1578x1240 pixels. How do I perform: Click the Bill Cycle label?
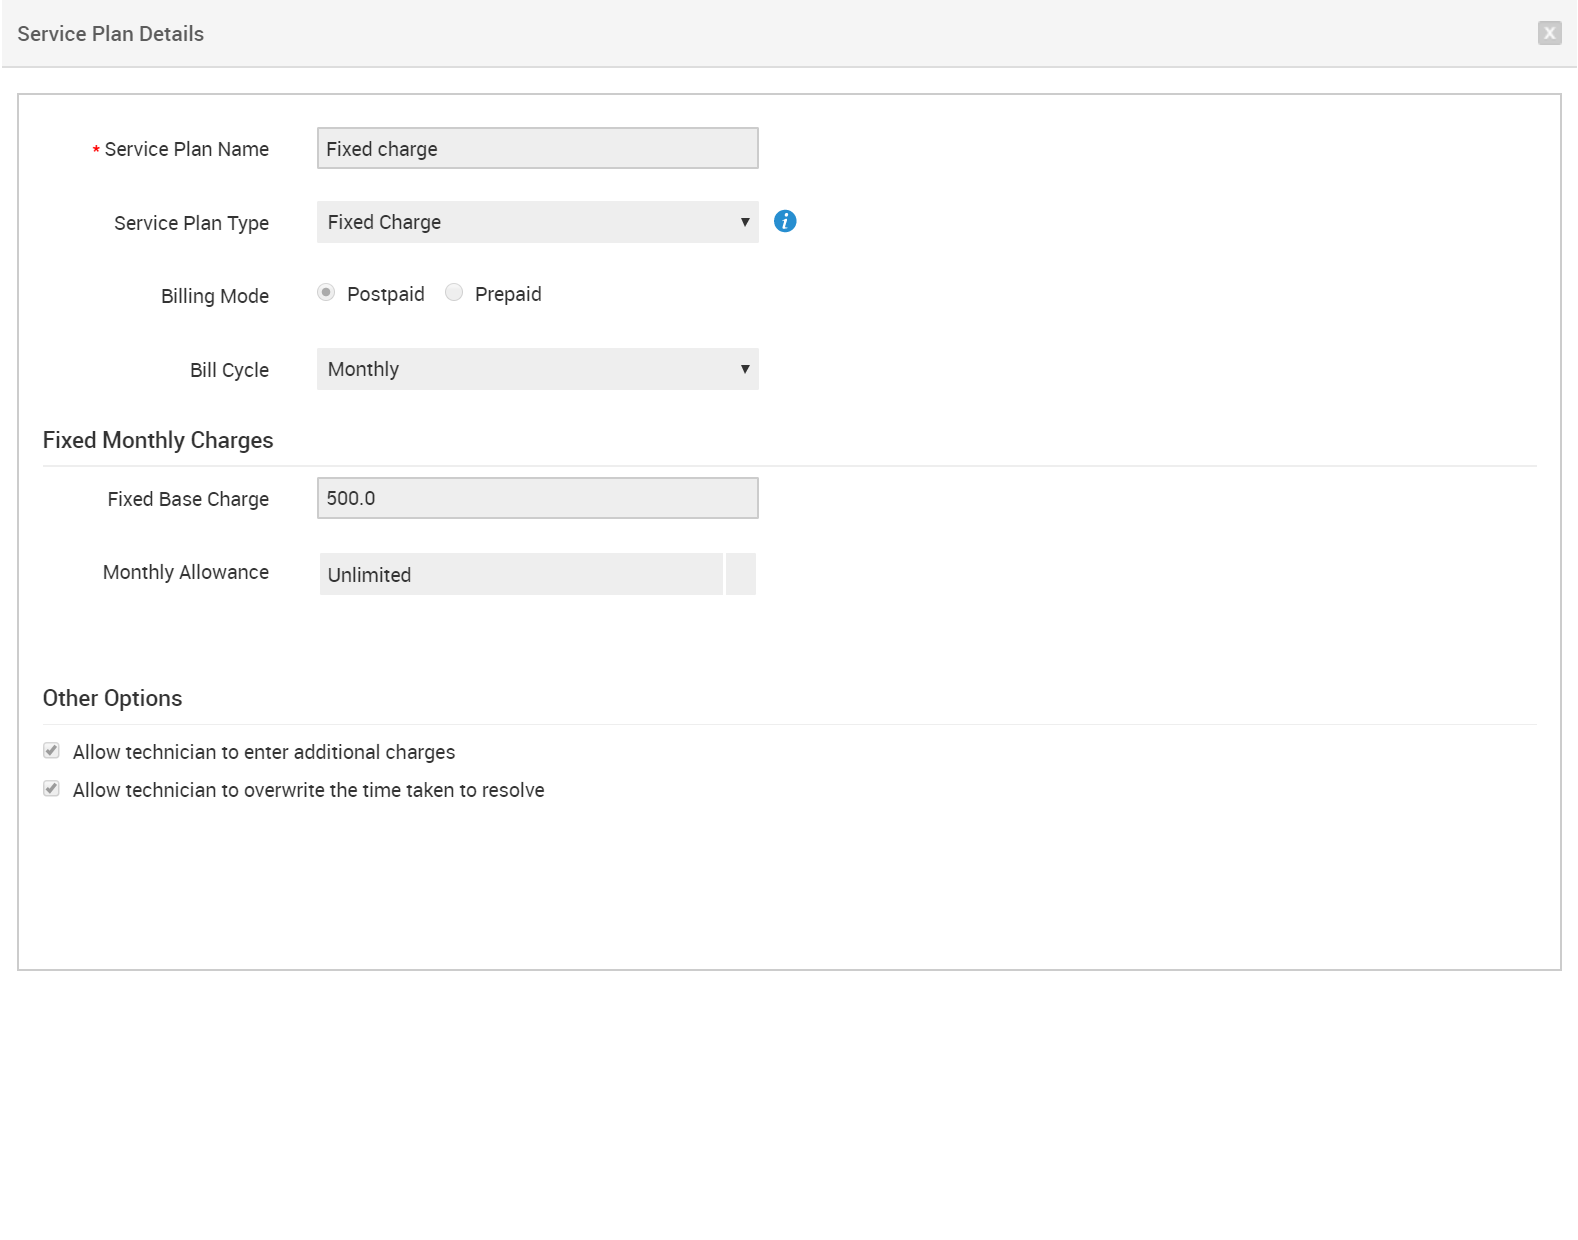[x=229, y=370]
